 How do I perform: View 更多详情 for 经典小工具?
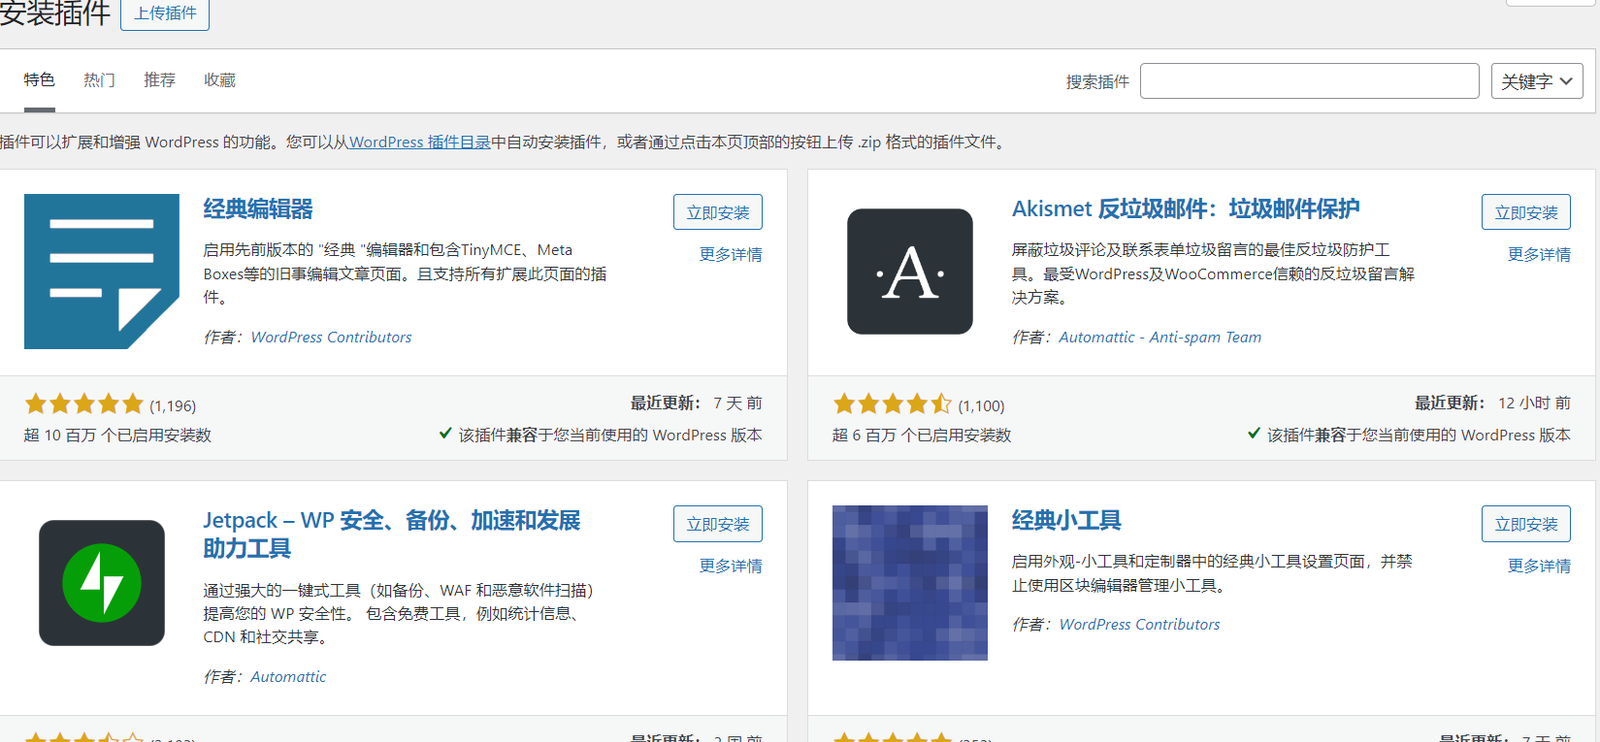[x=1539, y=566]
